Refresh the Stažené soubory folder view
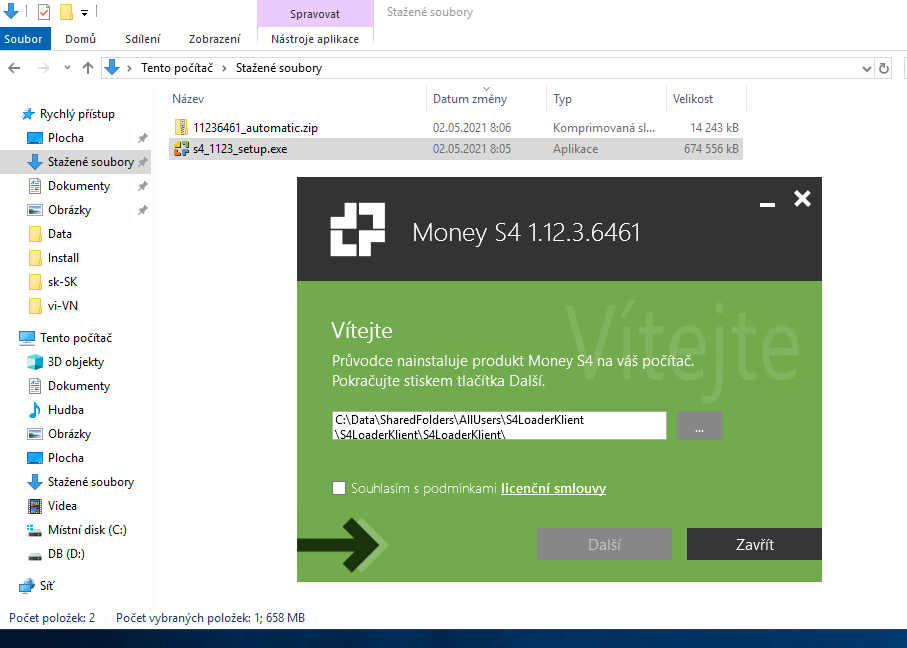The image size is (907, 648). coord(884,68)
